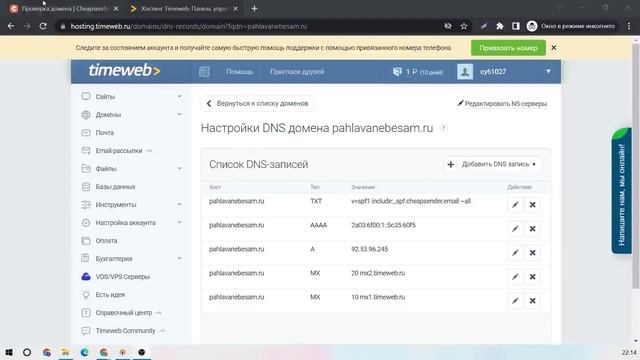Image resolution: width=640 pixels, height=360 pixels.
Task: Delete the MX record 10 mx1.timeweb.ru
Action: [532, 301]
